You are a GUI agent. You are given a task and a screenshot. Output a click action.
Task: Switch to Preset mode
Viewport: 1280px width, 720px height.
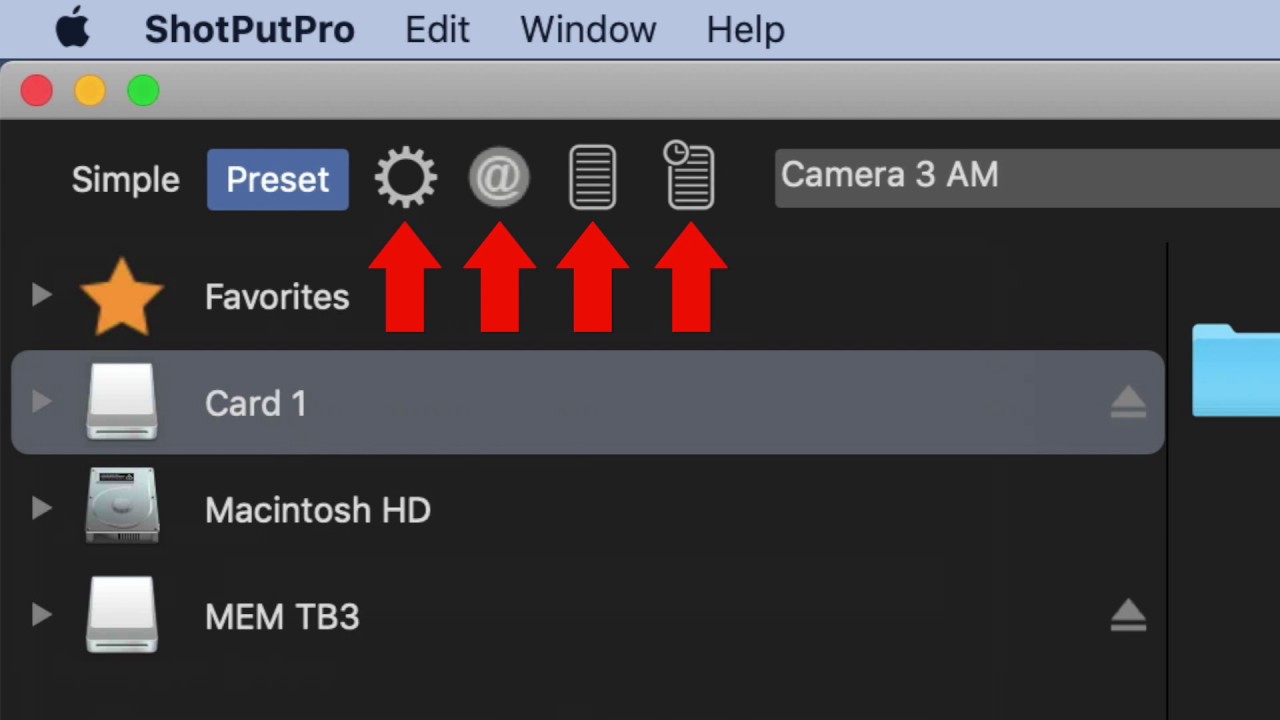tap(277, 180)
